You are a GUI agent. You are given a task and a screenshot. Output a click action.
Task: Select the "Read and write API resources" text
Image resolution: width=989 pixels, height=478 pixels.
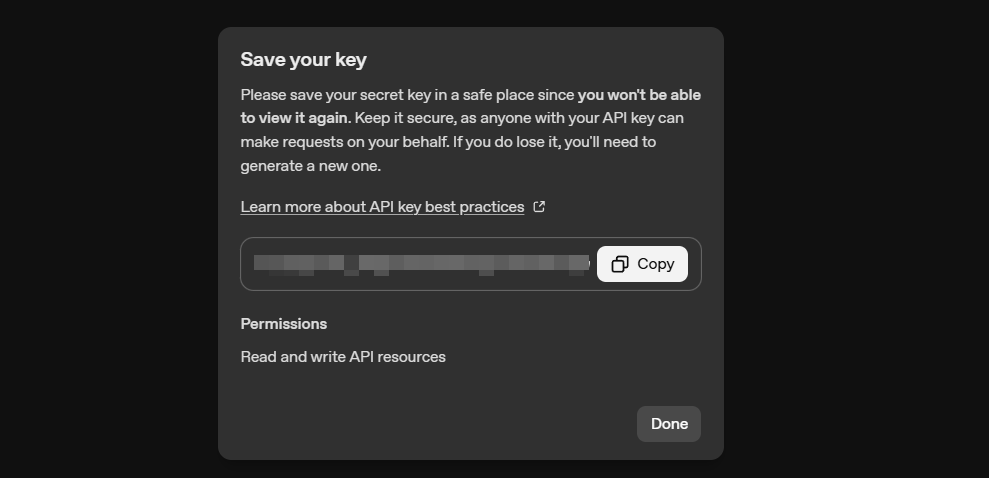pyautogui.click(x=343, y=357)
